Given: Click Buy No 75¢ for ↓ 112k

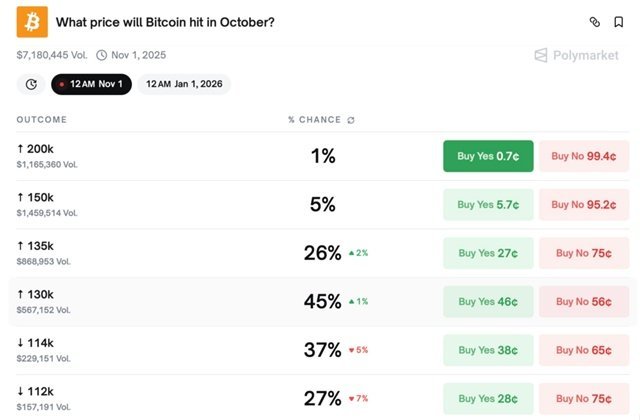Looking at the screenshot, I should [586, 398].
